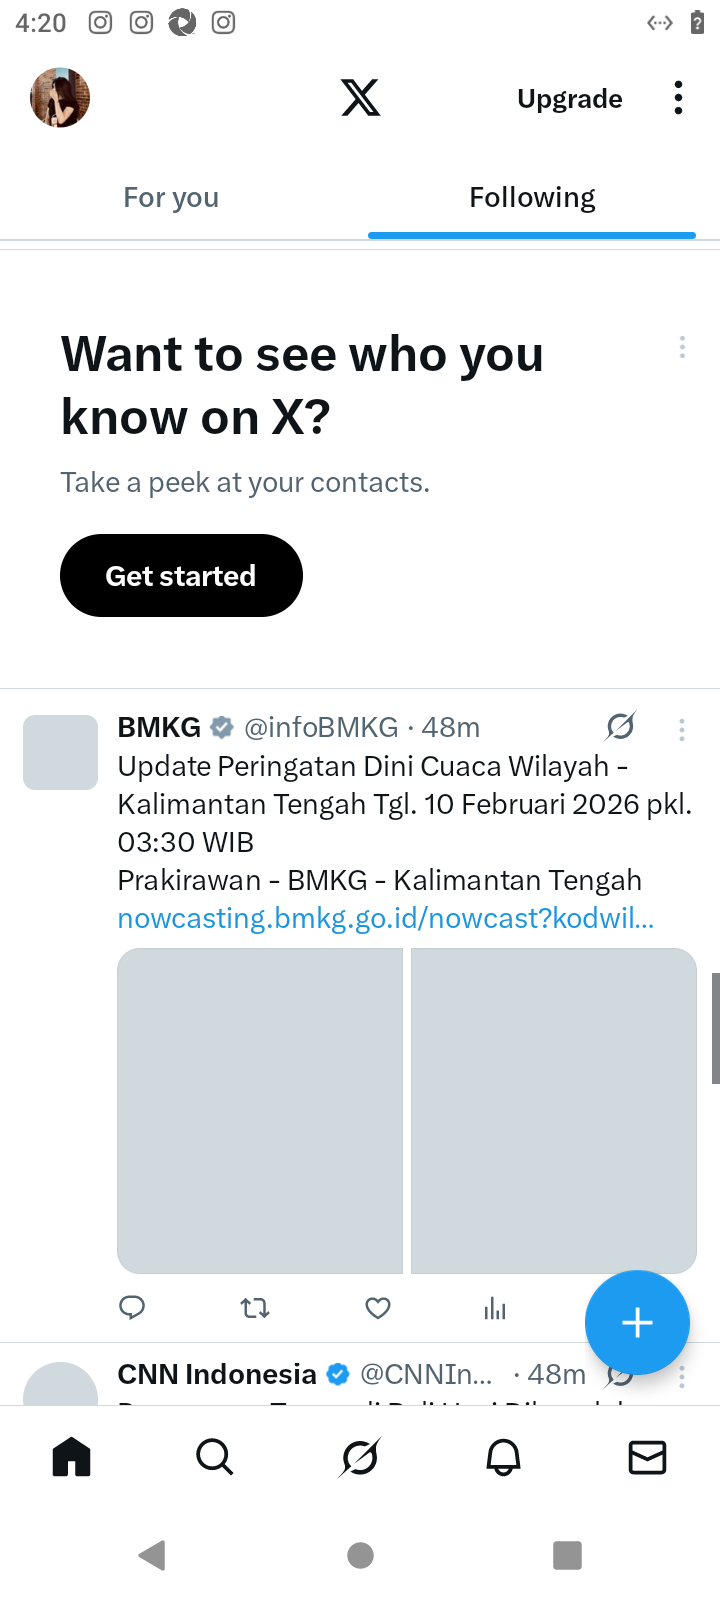Switch to the For you tab
Viewport: 720px width, 1600px height.
point(171,198)
